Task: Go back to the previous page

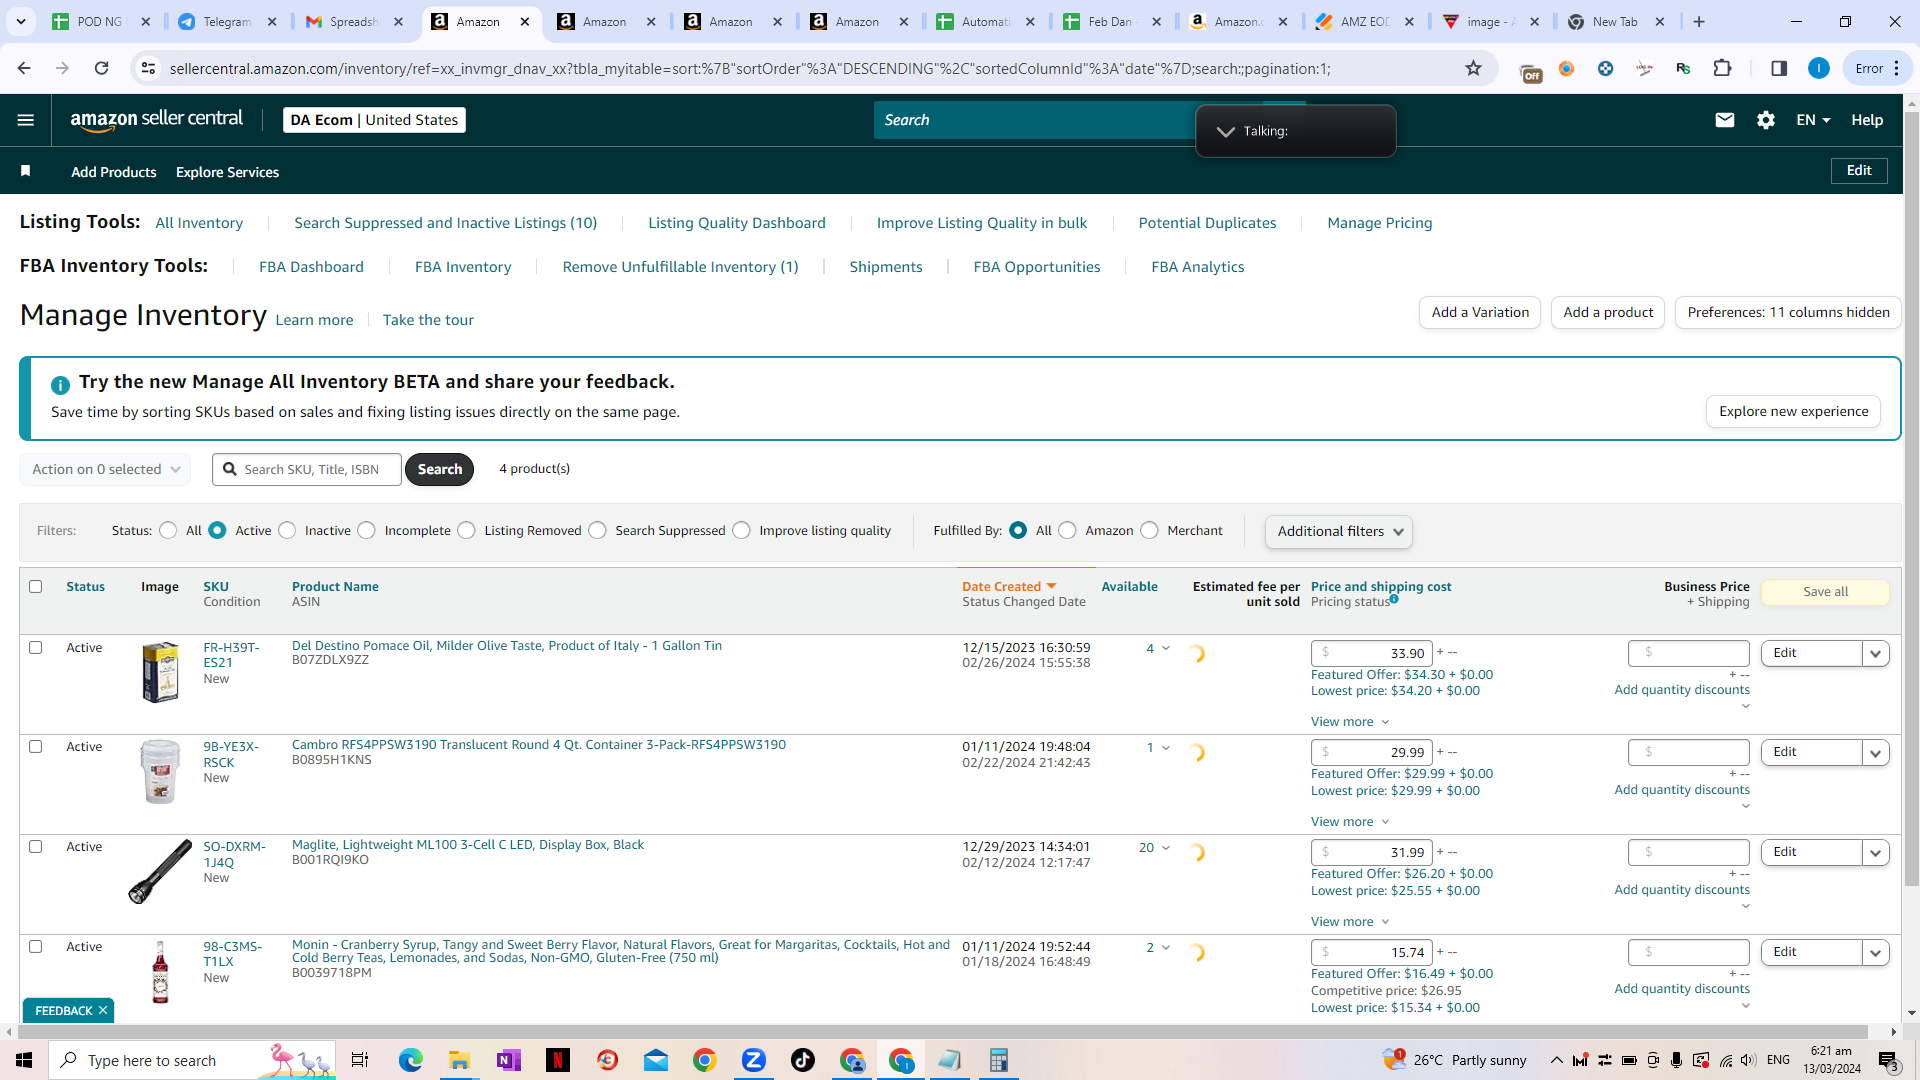Action: click(x=24, y=68)
